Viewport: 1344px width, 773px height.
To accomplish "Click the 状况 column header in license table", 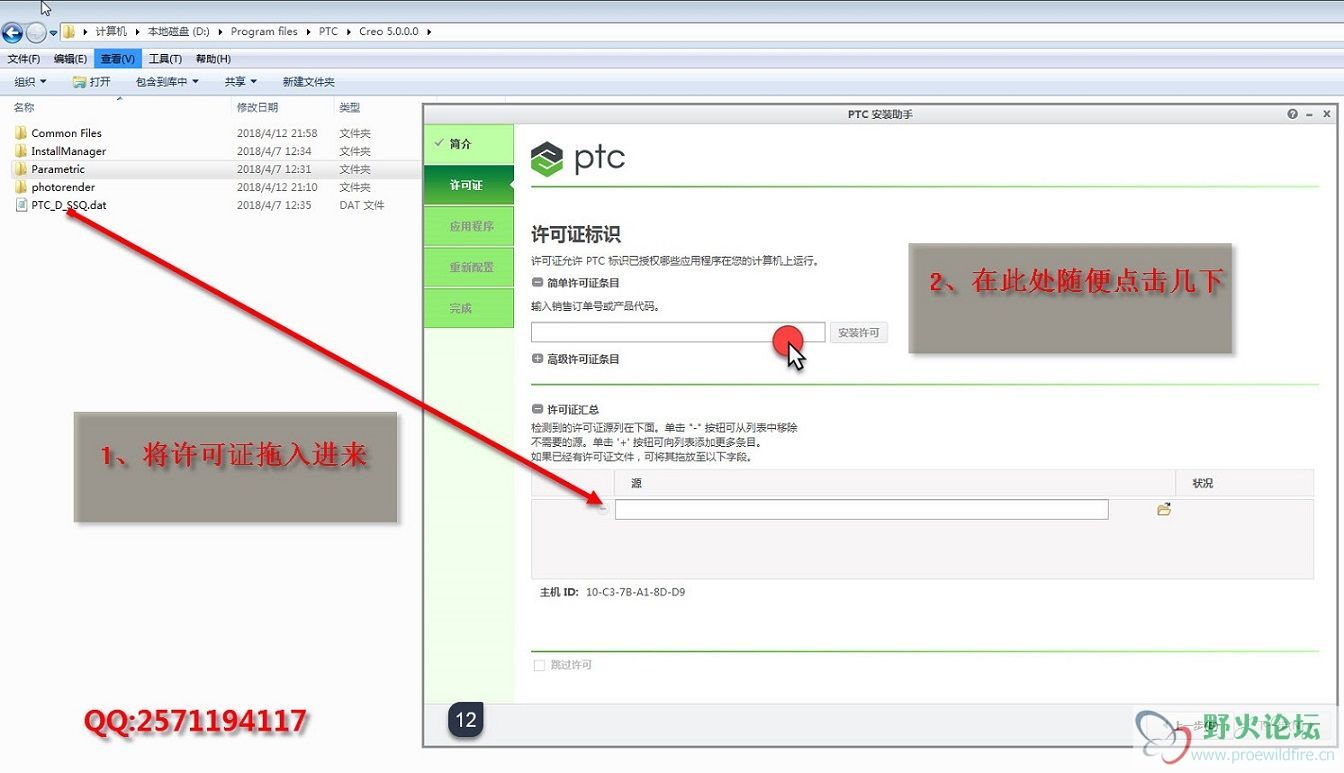I will click(1245, 483).
